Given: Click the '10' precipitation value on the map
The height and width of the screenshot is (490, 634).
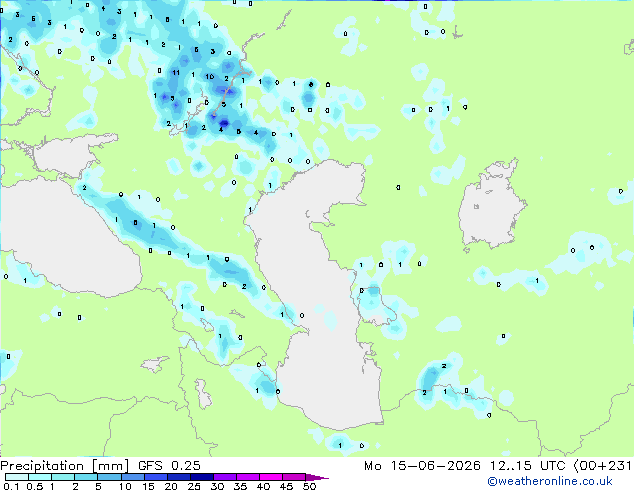Looking at the screenshot, I should pos(209,76).
